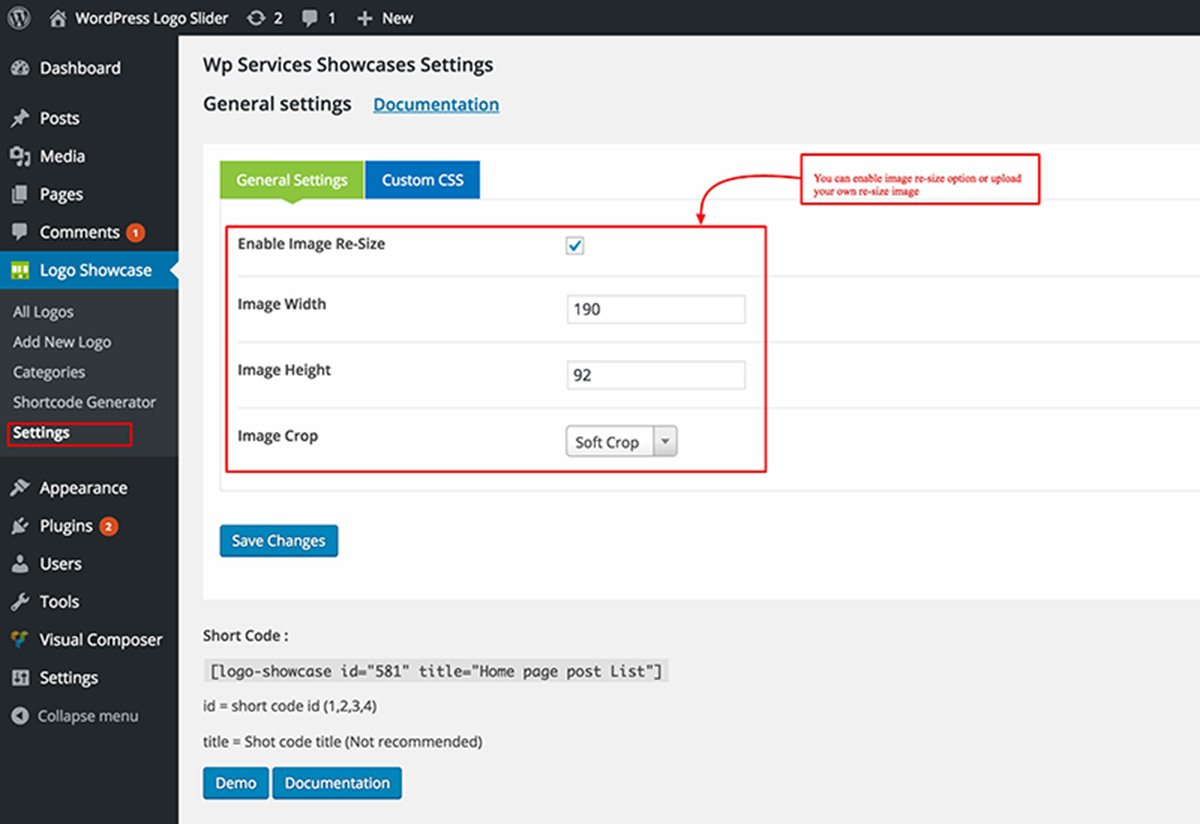Click the Media library icon
The height and width of the screenshot is (824, 1200).
coord(20,156)
